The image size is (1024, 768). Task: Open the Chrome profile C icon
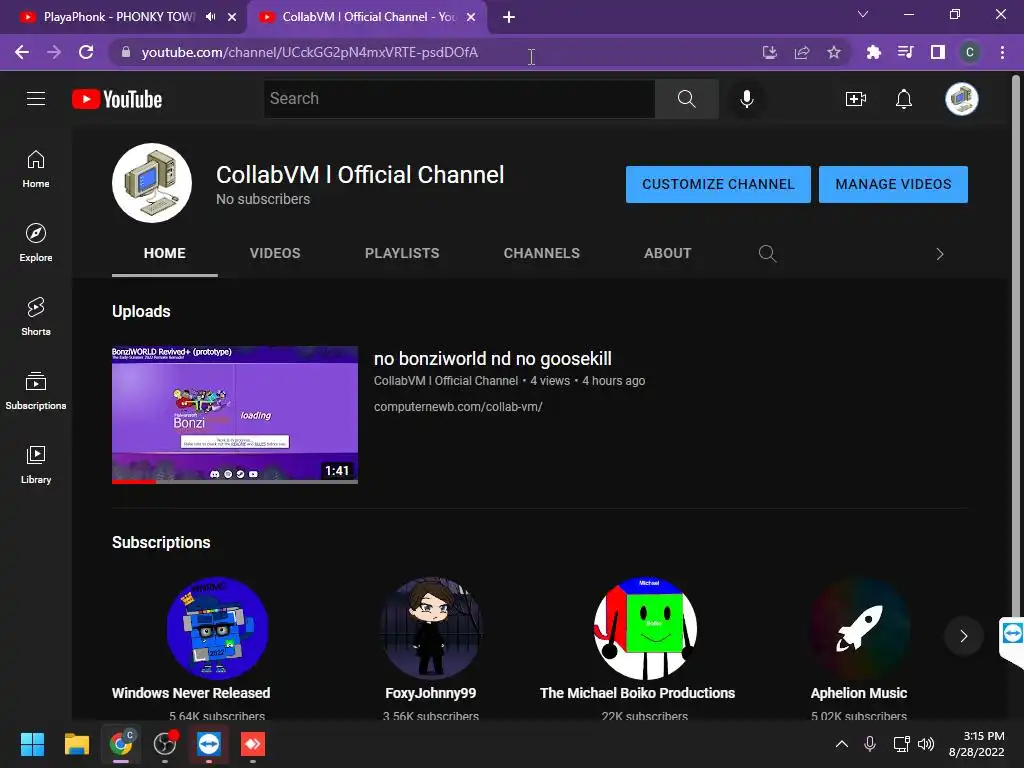pyautogui.click(x=970, y=52)
